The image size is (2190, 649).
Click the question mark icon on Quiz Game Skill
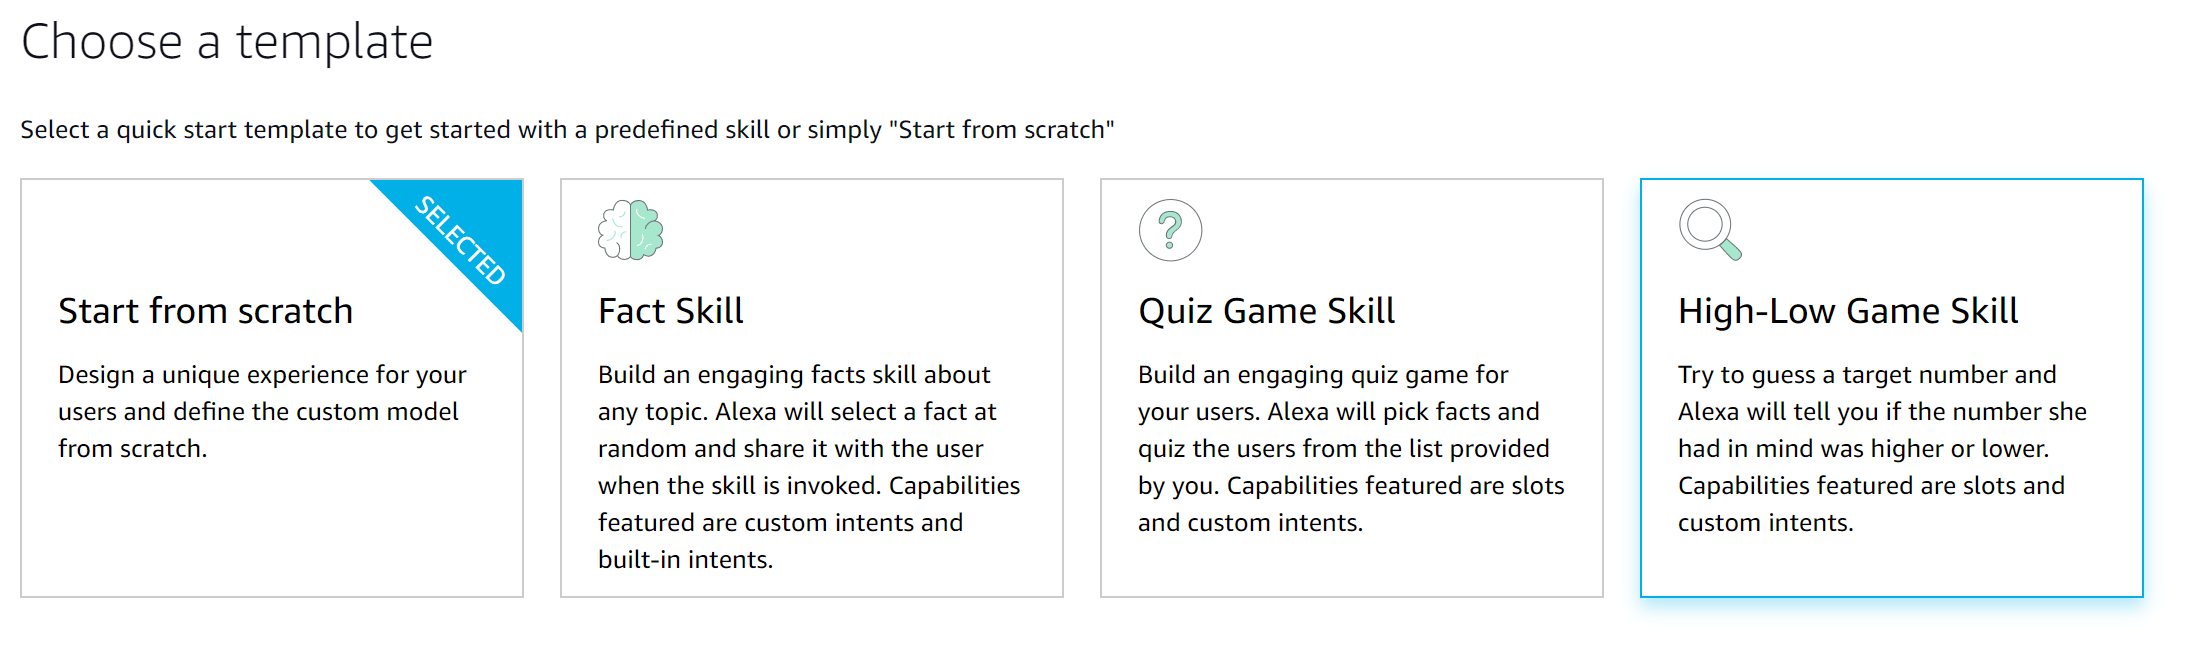point(1170,228)
